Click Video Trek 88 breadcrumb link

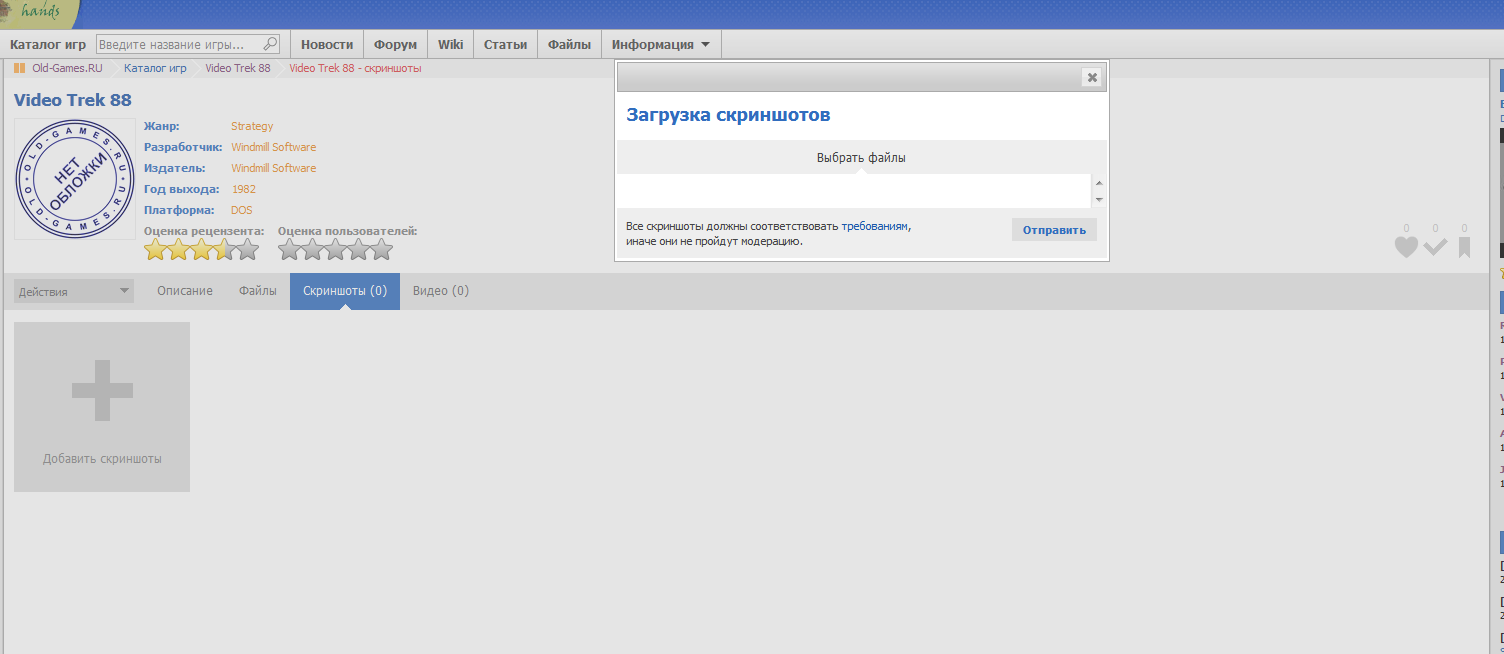click(x=238, y=68)
